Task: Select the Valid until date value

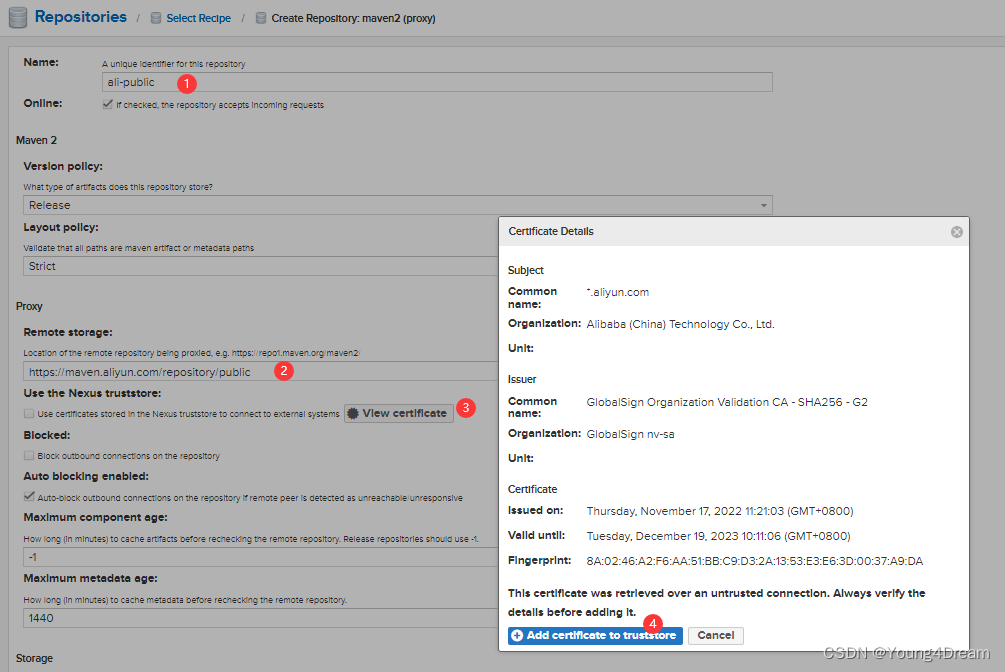Action: pos(718,536)
